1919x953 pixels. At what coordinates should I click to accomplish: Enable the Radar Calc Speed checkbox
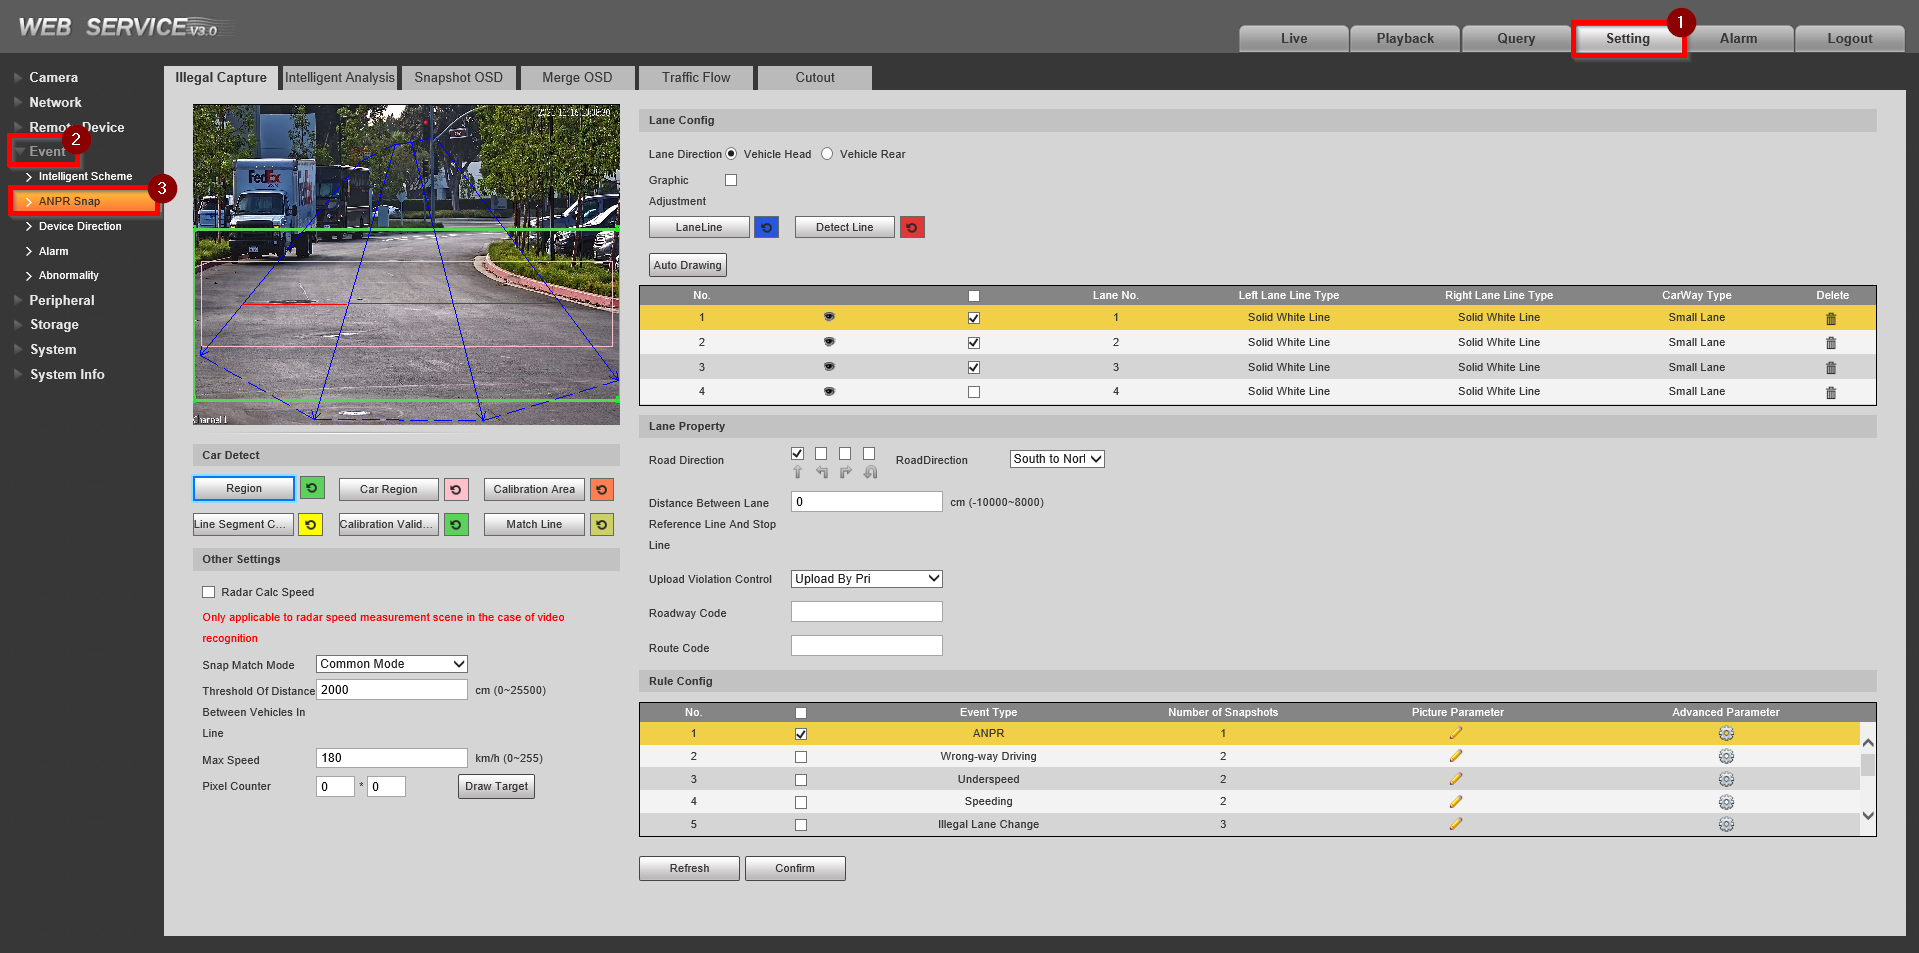[x=209, y=592]
